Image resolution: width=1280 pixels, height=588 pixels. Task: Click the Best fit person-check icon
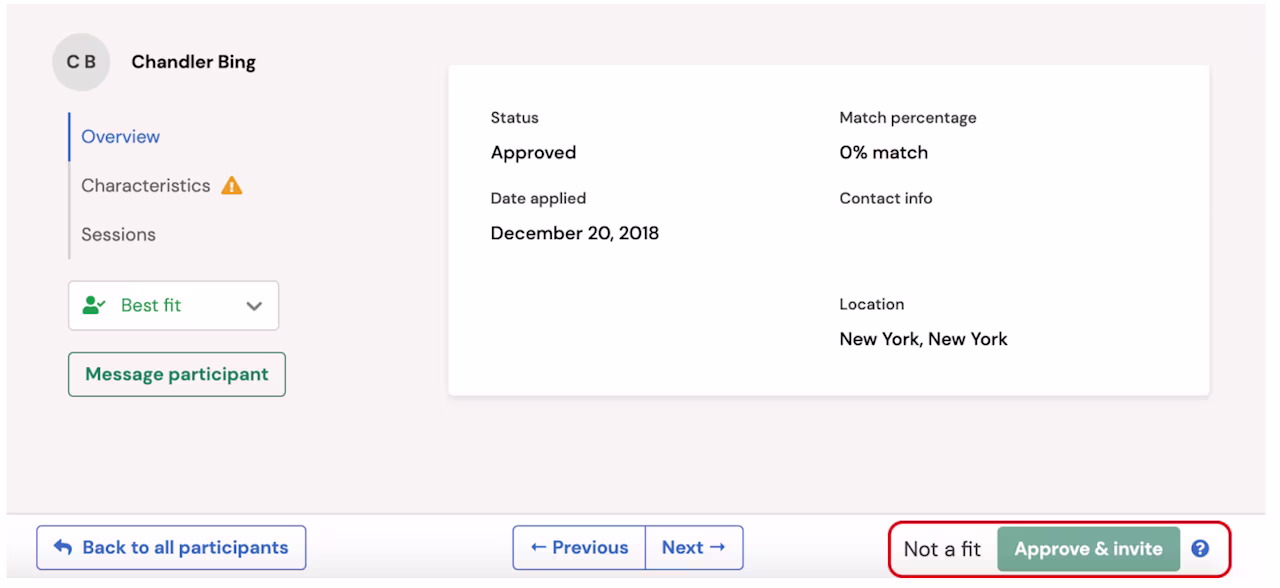point(95,306)
